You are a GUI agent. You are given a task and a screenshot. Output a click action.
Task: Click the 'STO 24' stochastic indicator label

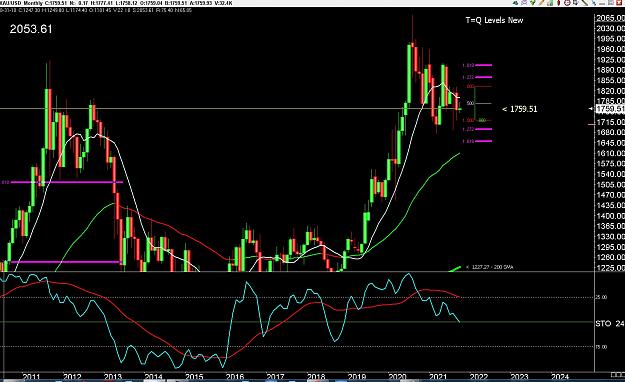[610, 323]
